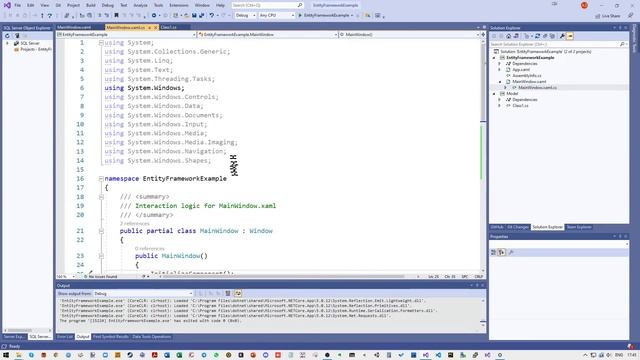
Task: Open the Extensions menu
Action: (x=179, y=5)
